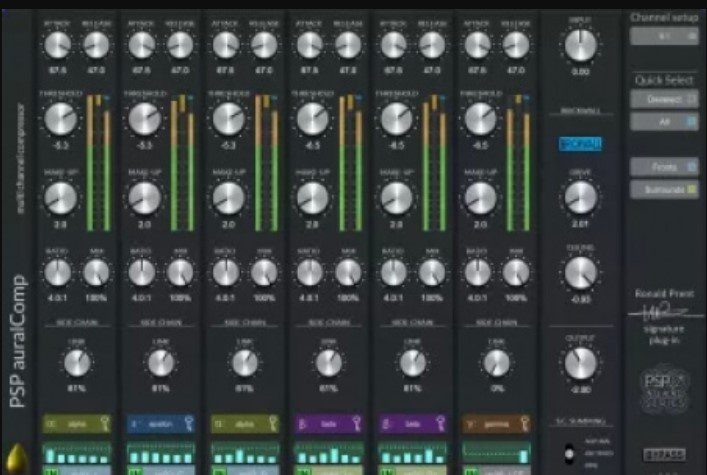Open the Channel setup dropdown

[x=664, y=36]
